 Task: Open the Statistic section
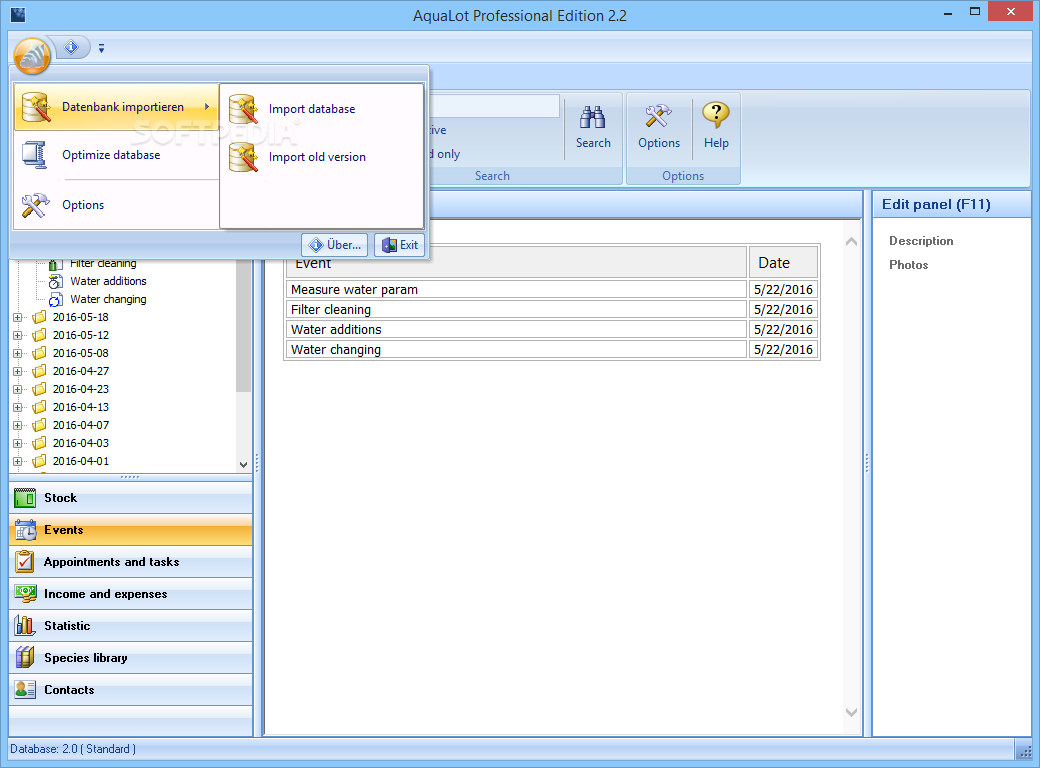pos(131,625)
